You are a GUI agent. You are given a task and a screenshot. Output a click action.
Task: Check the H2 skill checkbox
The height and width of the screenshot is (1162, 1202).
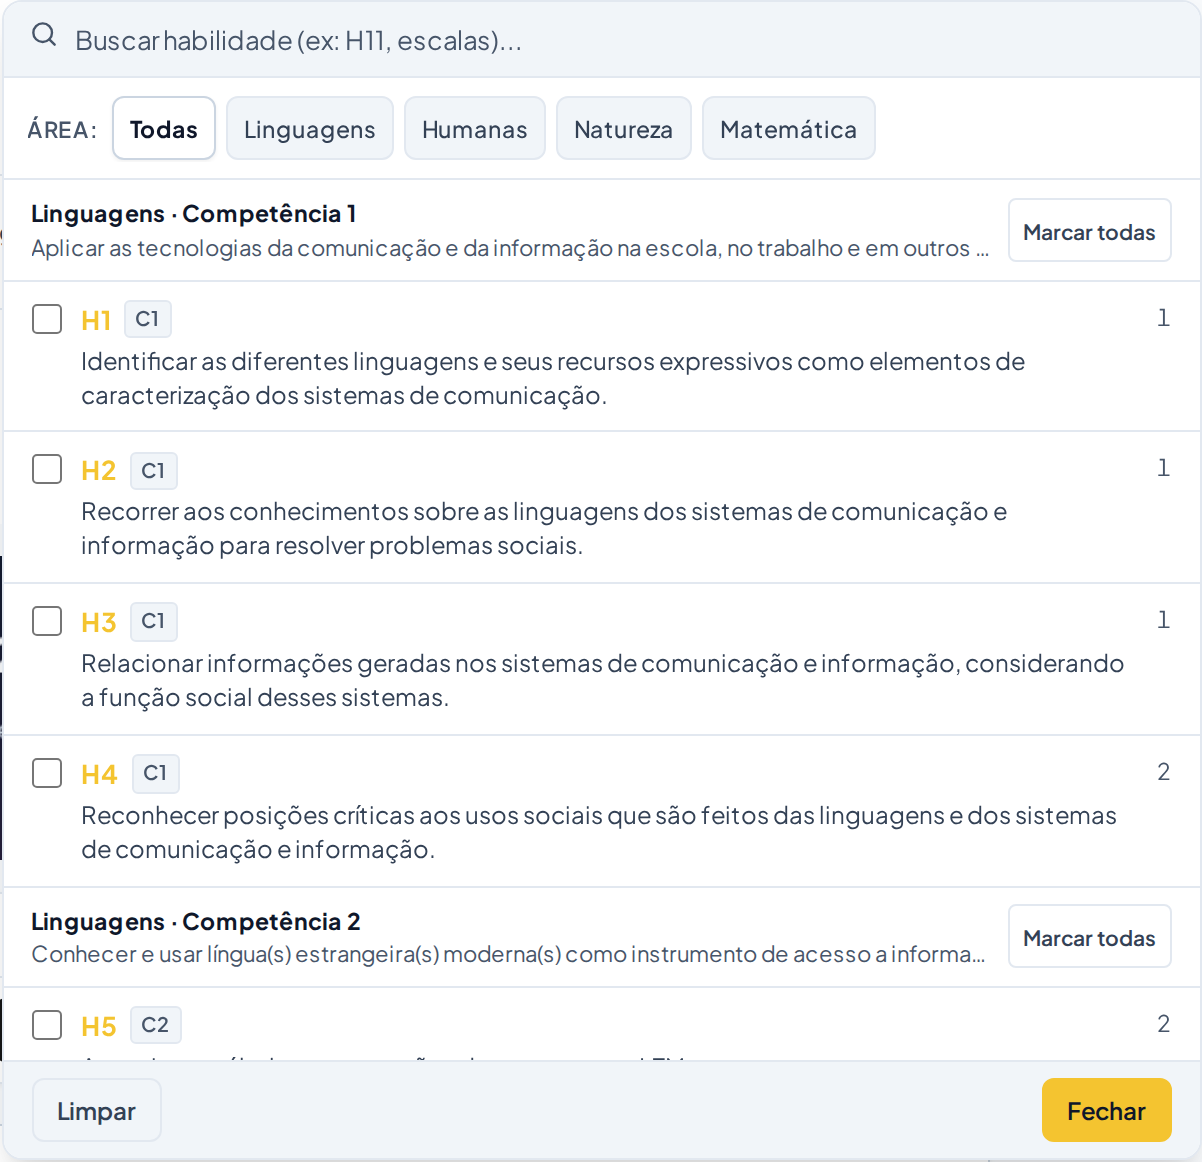pyautogui.click(x=47, y=469)
